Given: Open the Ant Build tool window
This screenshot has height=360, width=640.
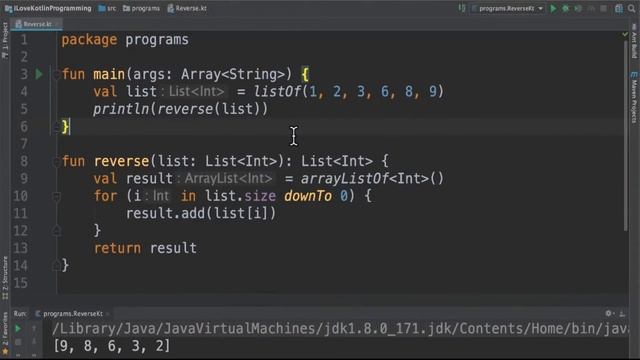Looking at the screenshot, I should [x=634, y=41].
